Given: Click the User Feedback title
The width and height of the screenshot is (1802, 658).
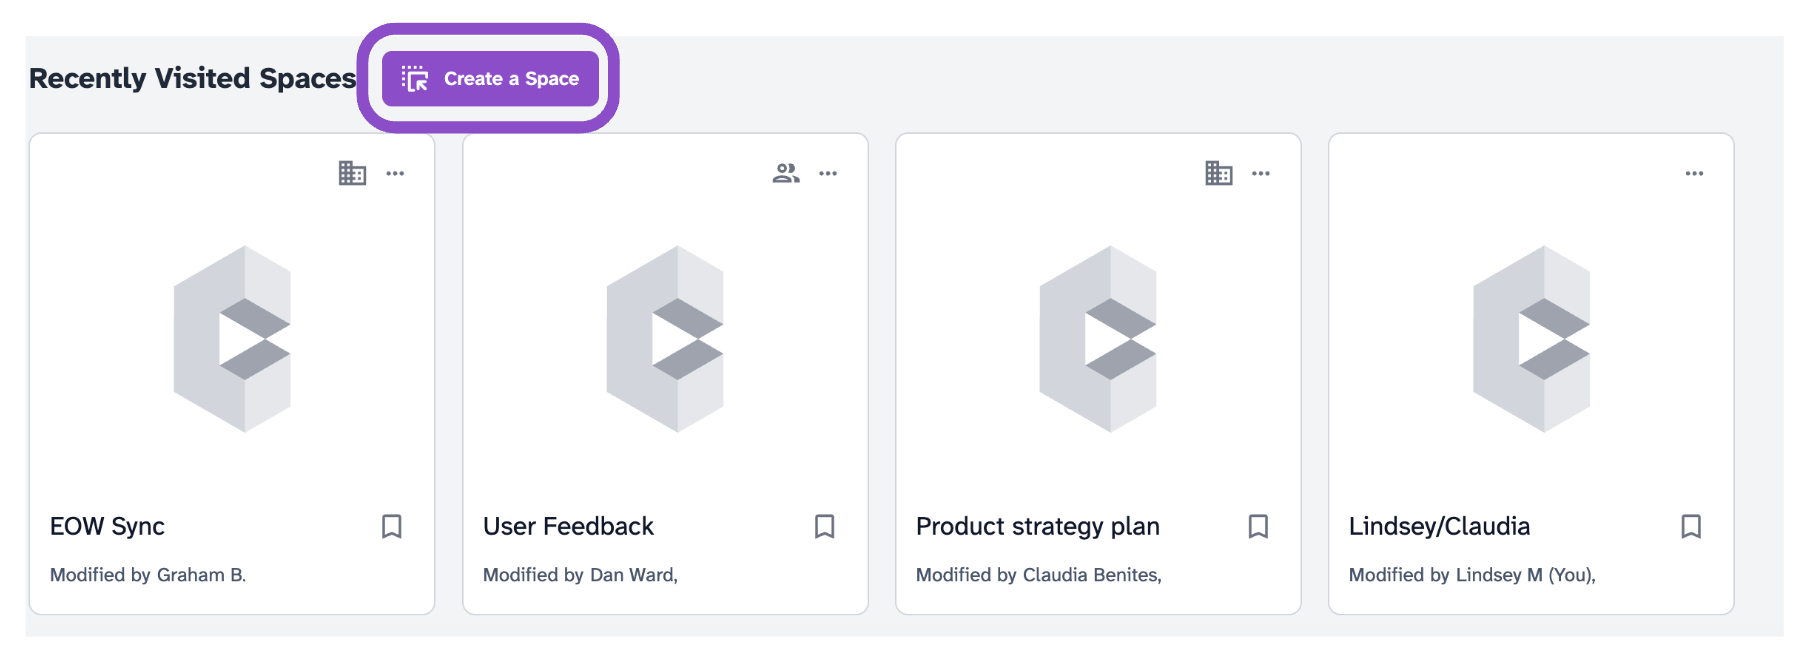Looking at the screenshot, I should click(568, 526).
